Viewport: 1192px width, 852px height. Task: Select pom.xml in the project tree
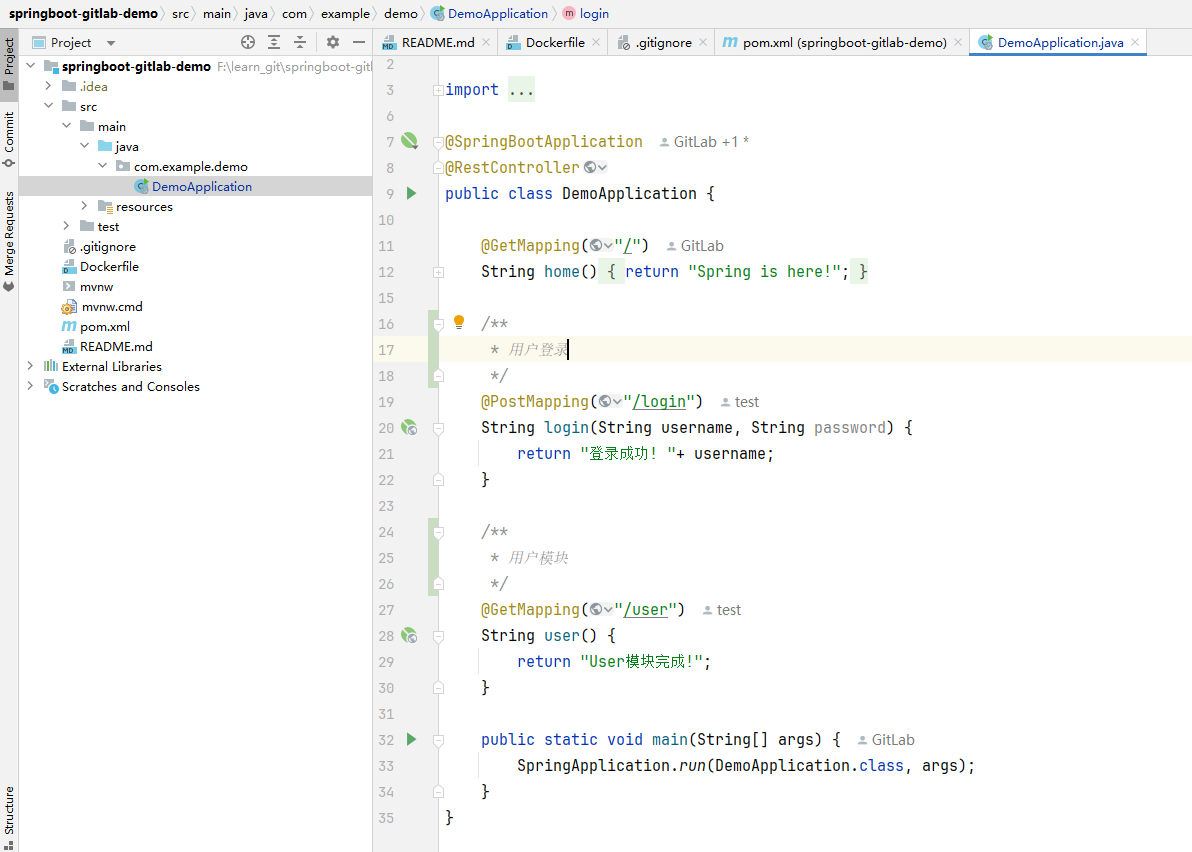pyautogui.click(x=105, y=327)
